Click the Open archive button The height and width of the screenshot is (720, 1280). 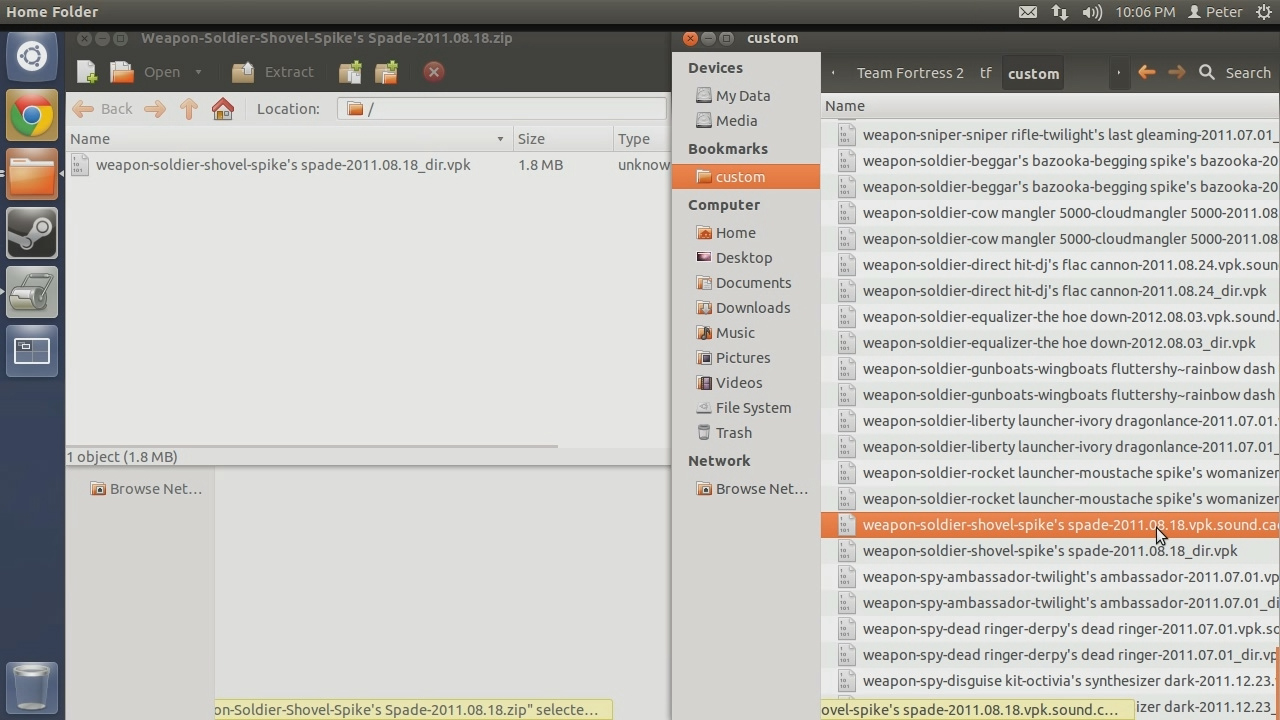click(148, 72)
